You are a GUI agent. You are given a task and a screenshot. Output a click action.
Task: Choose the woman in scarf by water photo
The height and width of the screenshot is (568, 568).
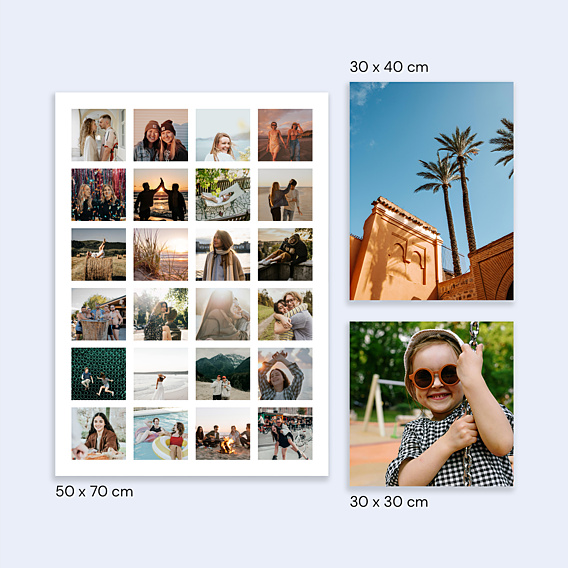tap(223, 254)
